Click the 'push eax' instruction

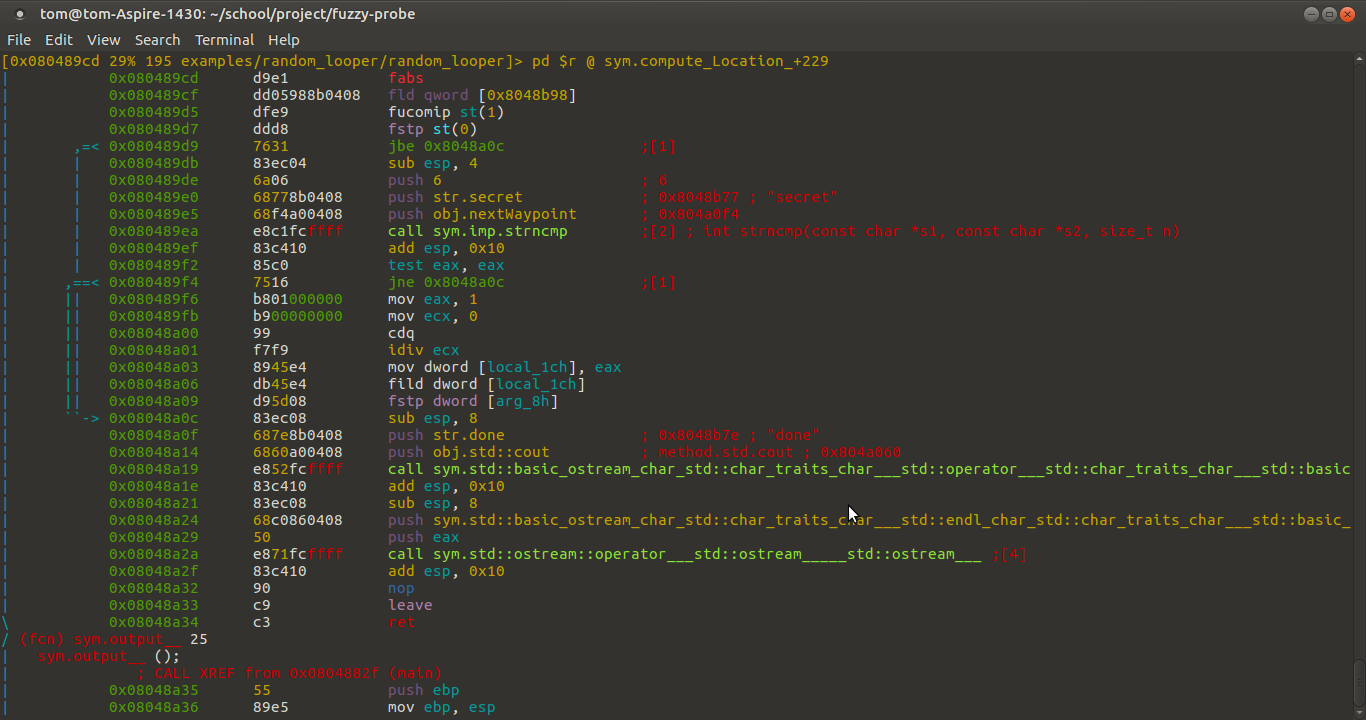(x=424, y=537)
